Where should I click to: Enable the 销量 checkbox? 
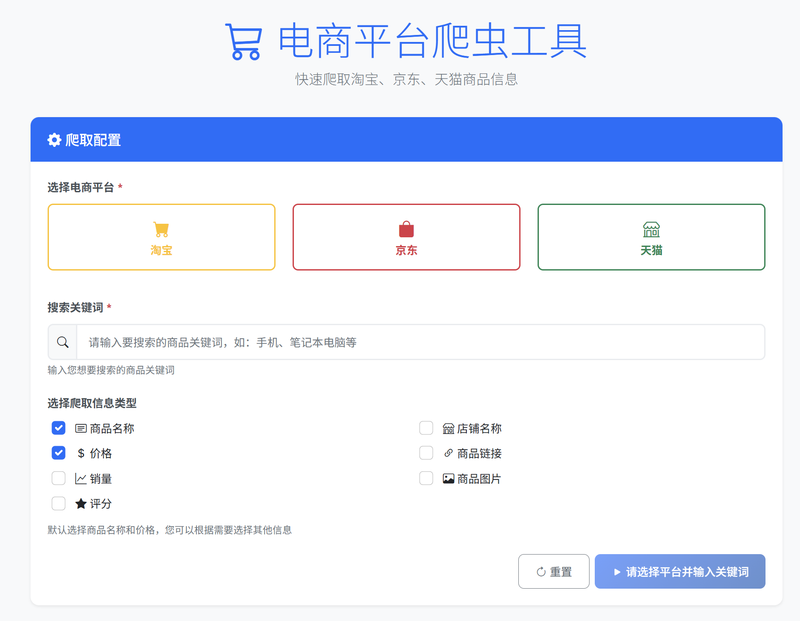59,478
